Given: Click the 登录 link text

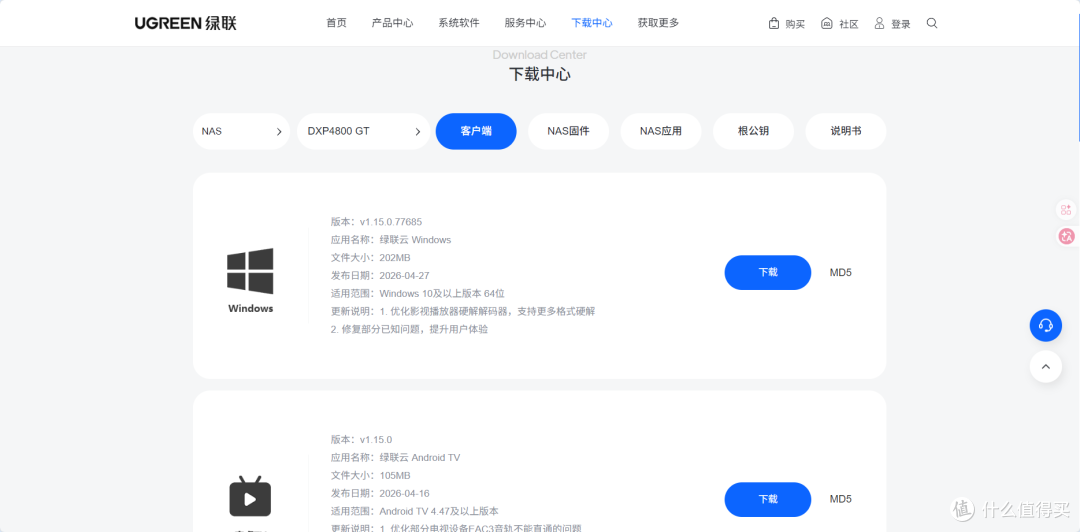Looking at the screenshot, I should (x=900, y=24).
